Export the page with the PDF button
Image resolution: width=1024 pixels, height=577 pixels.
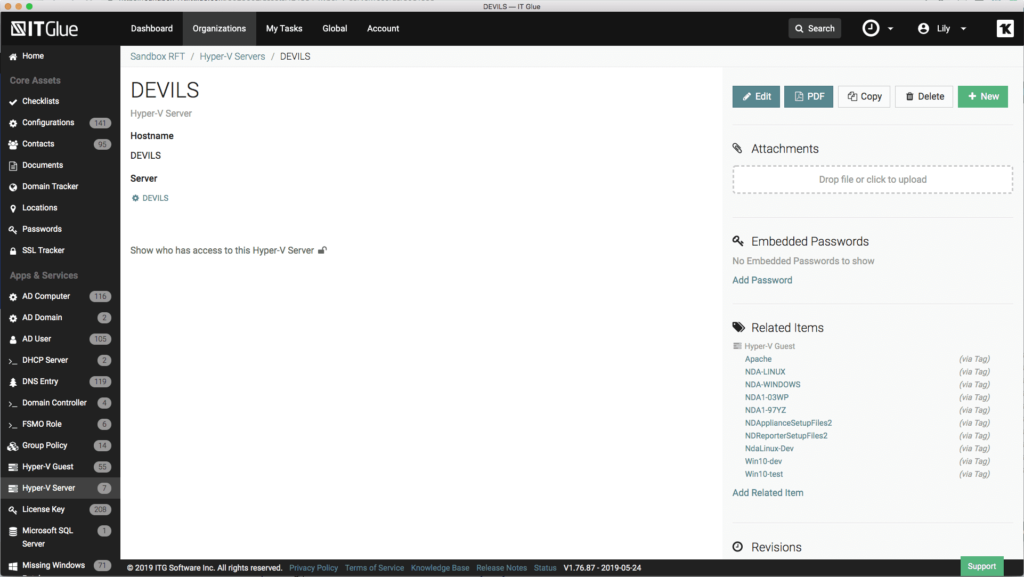pos(808,97)
